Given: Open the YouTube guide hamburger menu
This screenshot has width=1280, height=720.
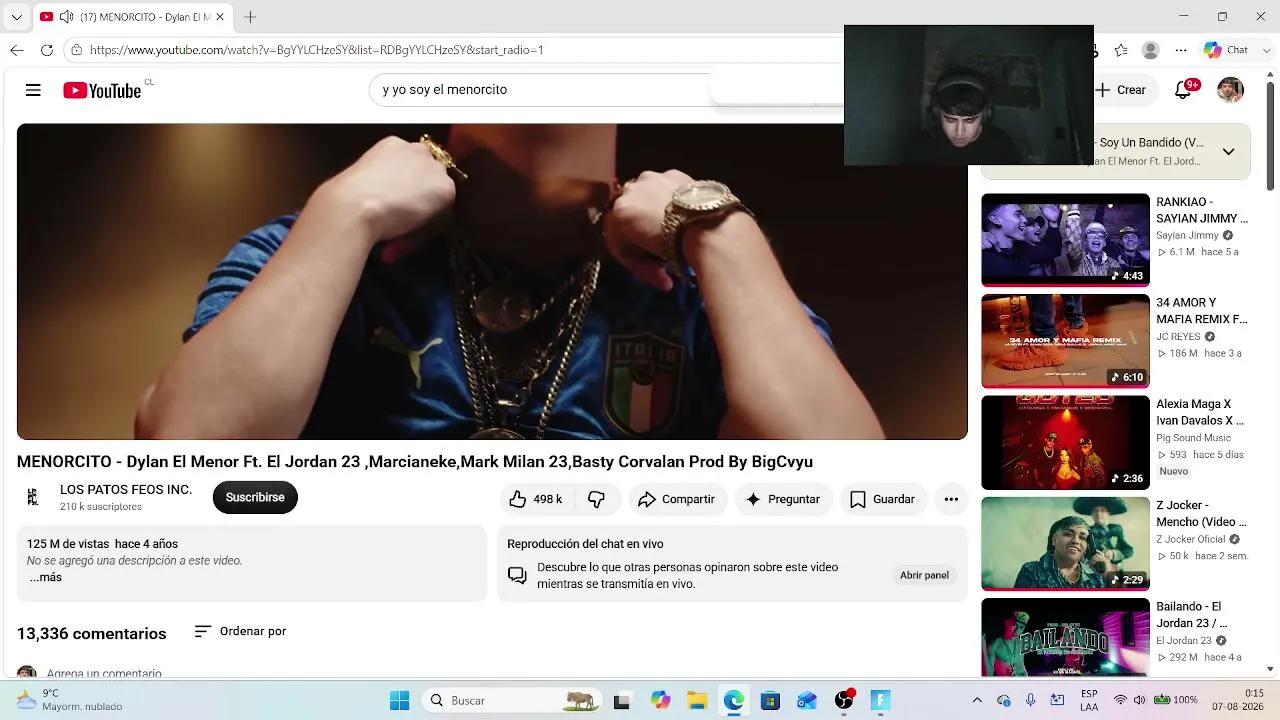Looking at the screenshot, I should click(33, 90).
